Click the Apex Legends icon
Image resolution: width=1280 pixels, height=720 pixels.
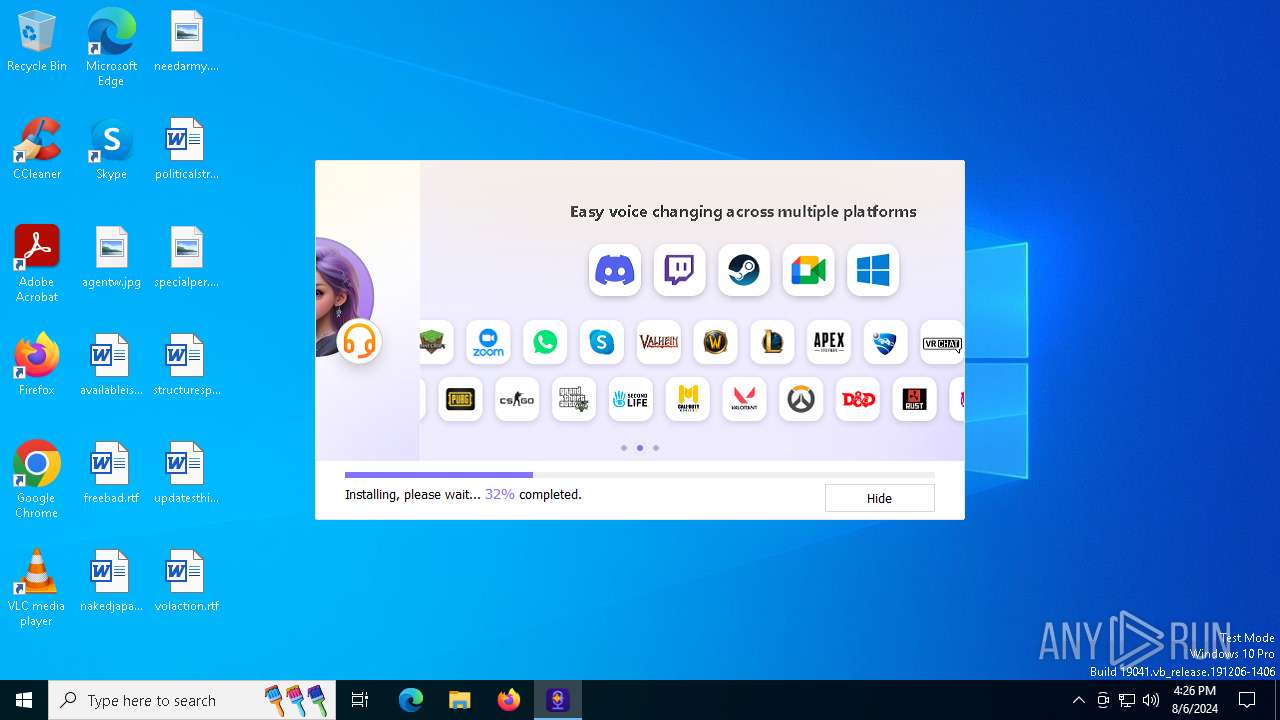(x=829, y=343)
